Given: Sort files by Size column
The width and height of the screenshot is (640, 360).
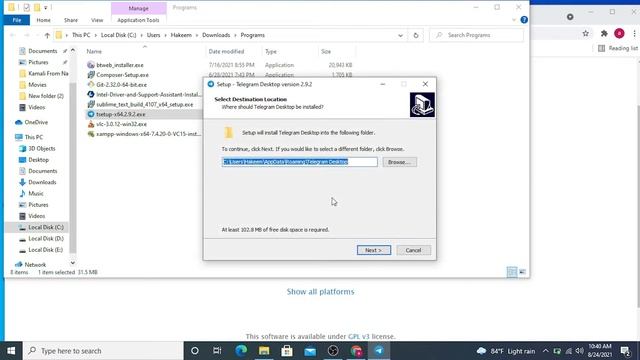Looking at the screenshot, I should pos(326,51).
